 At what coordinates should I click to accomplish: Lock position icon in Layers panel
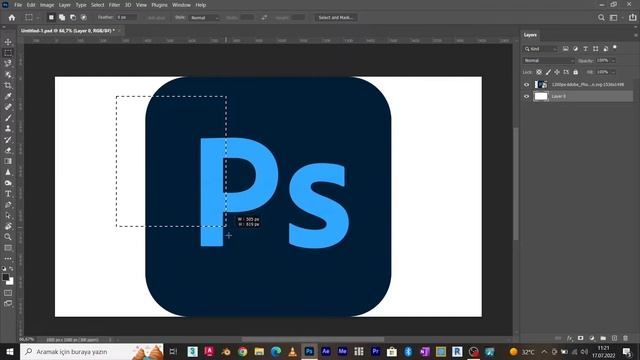coord(557,72)
